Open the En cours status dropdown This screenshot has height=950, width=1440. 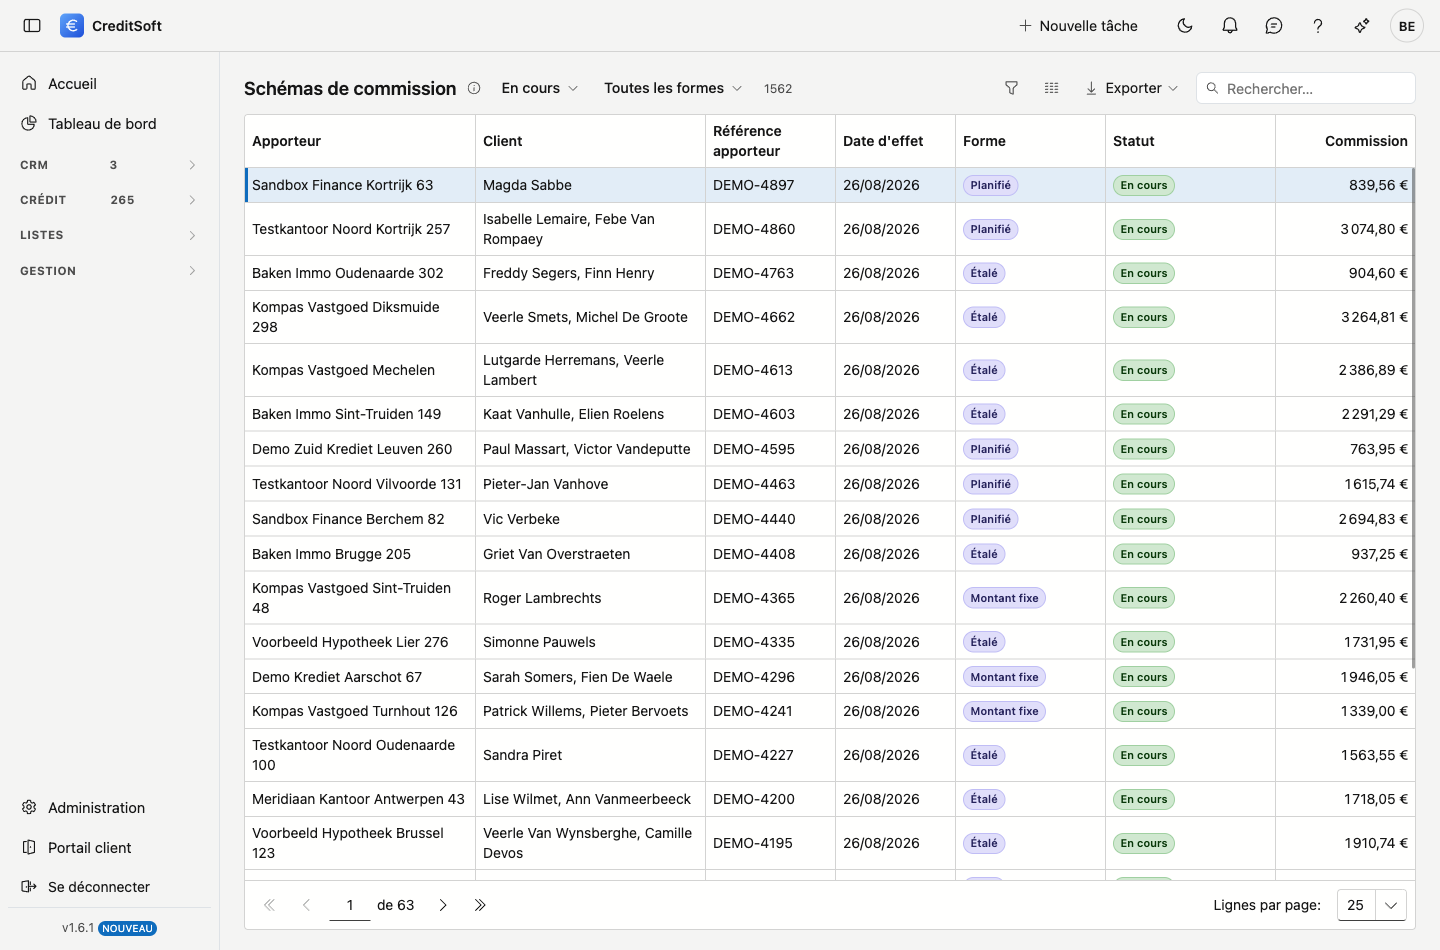coord(540,88)
